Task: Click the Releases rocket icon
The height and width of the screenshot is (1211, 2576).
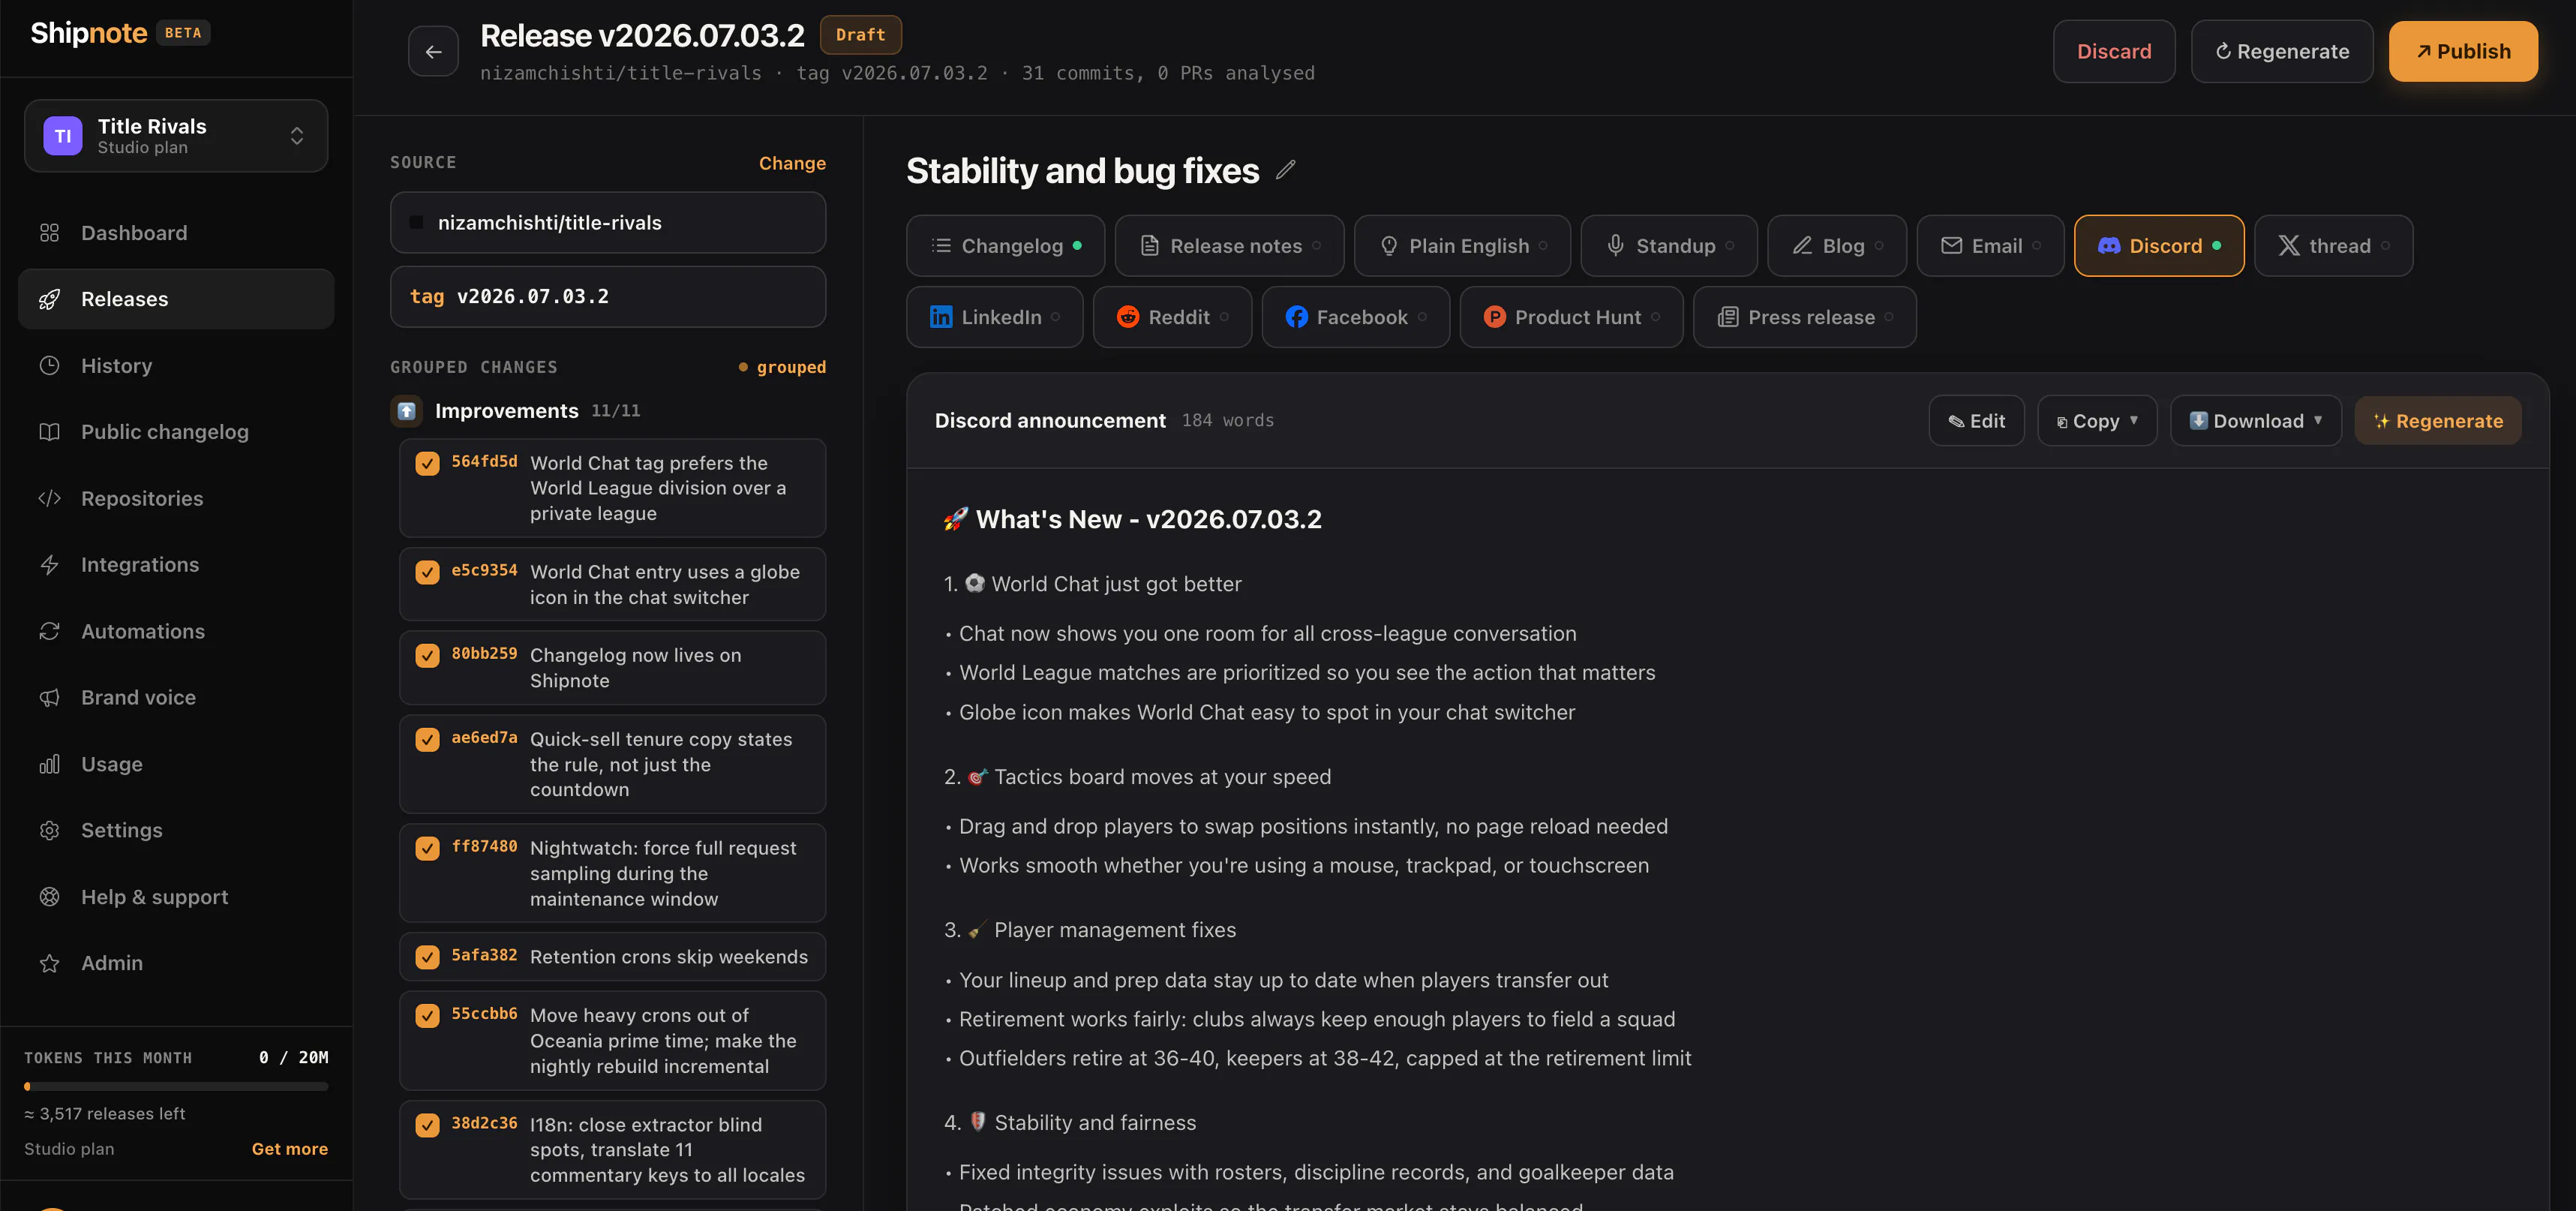Action: [49, 299]
